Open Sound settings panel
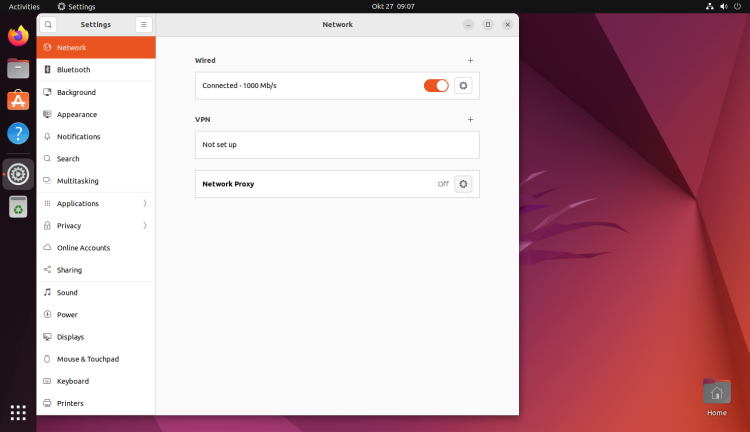 tap(96, 292)
